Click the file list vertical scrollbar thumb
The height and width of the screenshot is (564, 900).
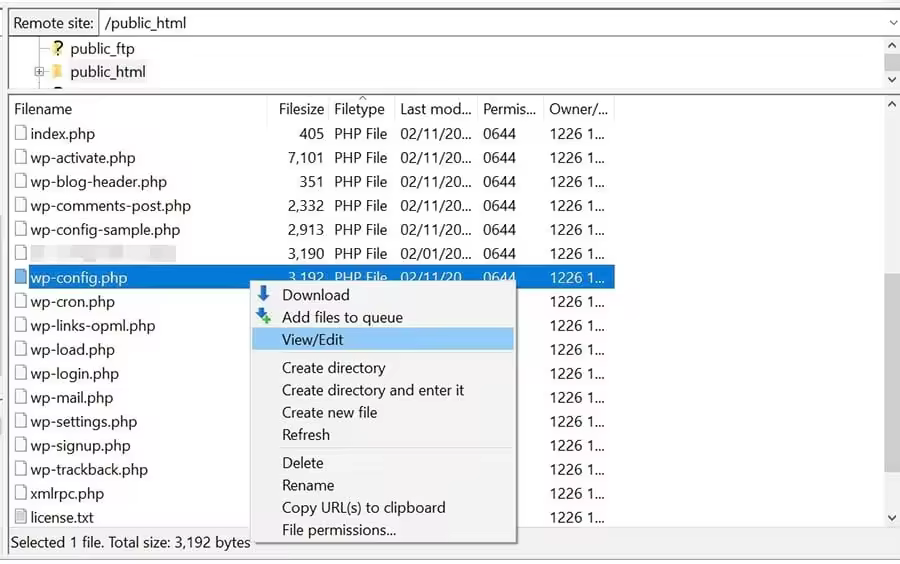point(891,373)
